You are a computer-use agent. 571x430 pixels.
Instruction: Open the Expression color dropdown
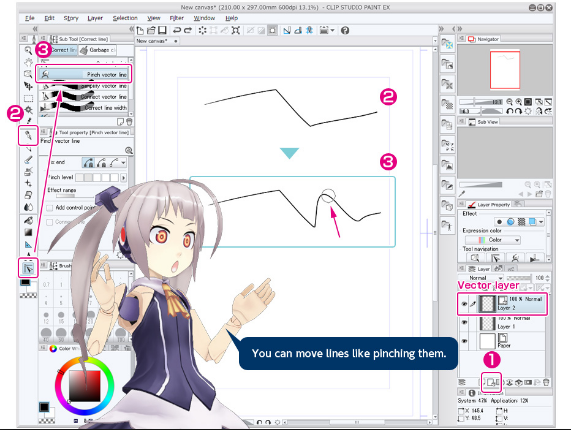pos(493,240)
